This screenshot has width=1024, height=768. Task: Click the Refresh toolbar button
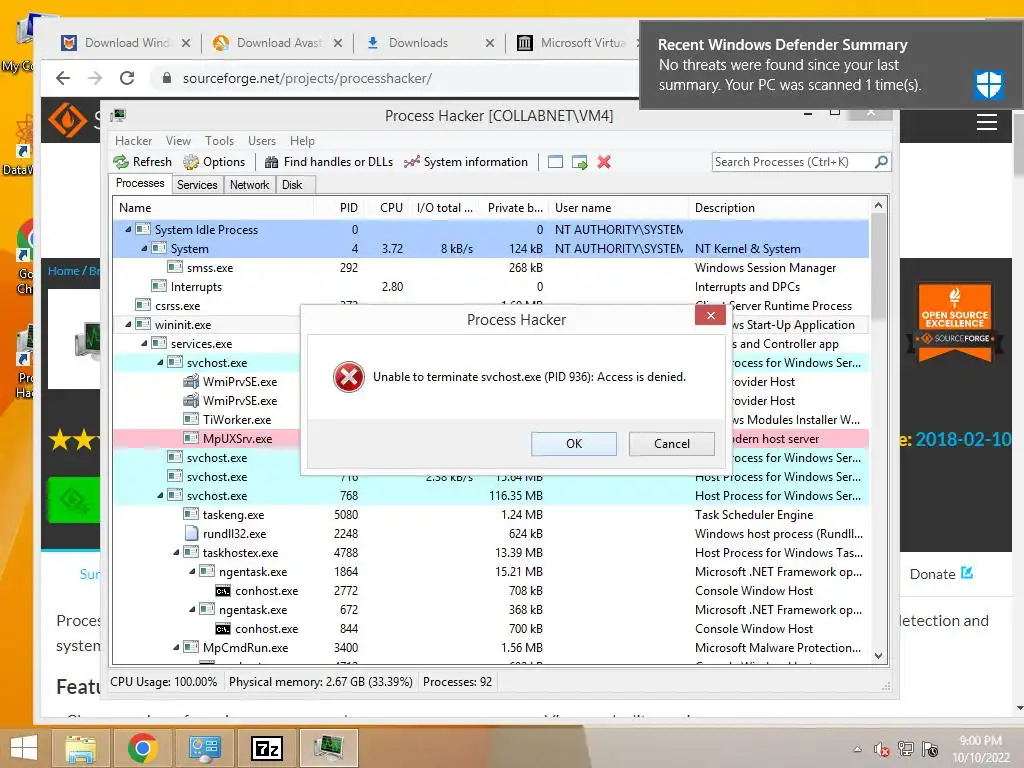point(142,162)
